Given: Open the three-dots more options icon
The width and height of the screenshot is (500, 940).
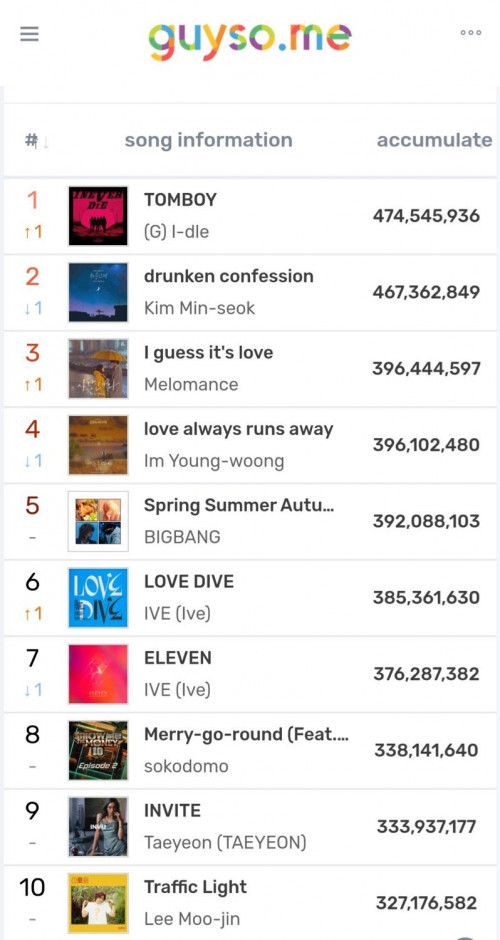Looking at the screenshot, I should tap(471, 33).
